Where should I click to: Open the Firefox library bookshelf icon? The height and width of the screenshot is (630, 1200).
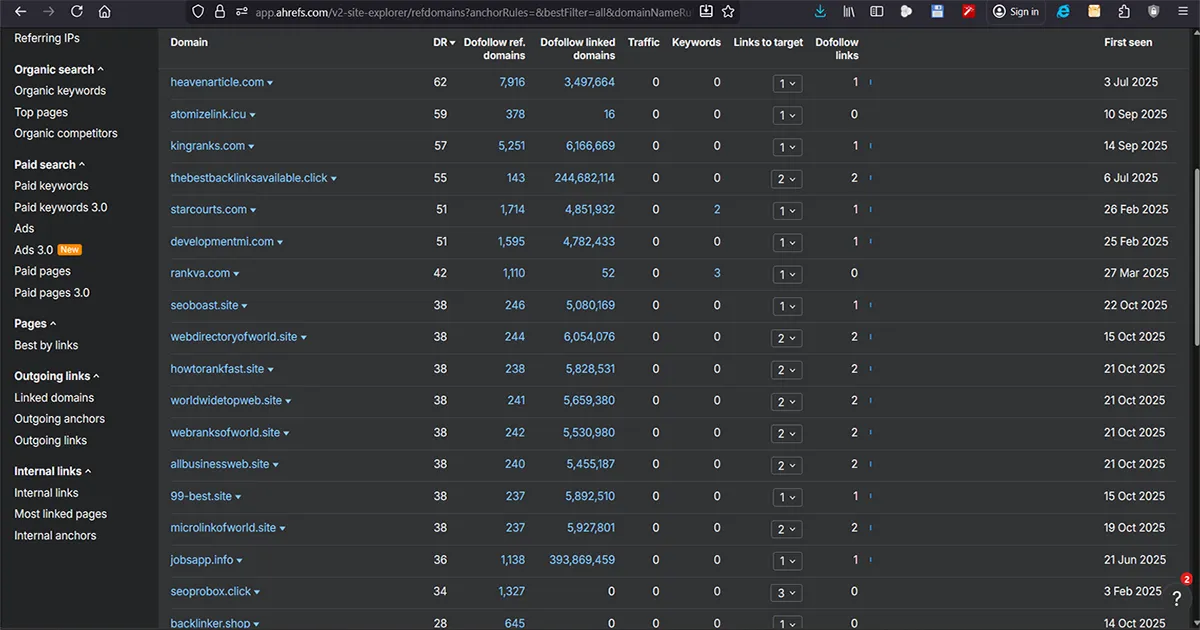pyautogui.click(x=849, y=12)
